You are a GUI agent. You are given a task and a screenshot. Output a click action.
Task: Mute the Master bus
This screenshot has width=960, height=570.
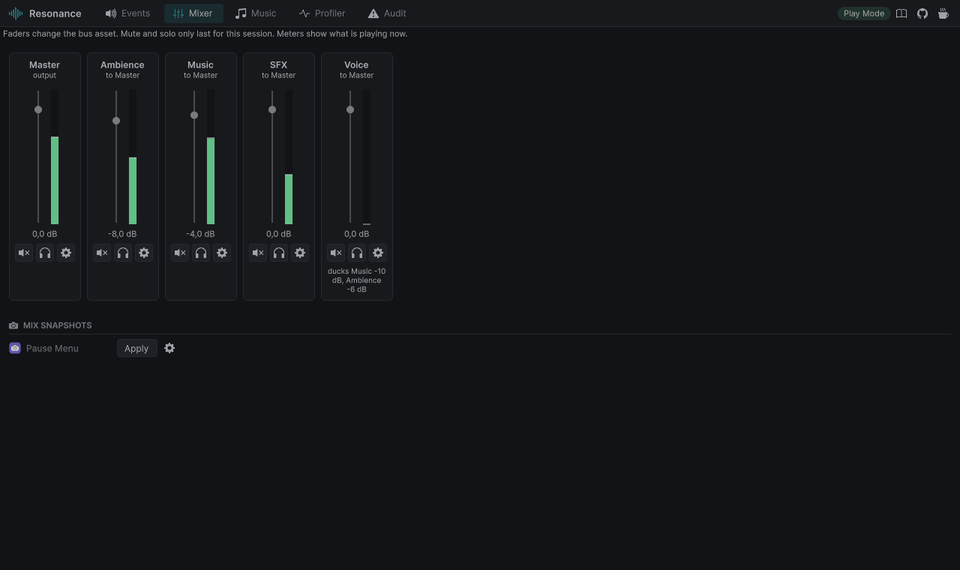pyautogui.click(x=24, y=253)
